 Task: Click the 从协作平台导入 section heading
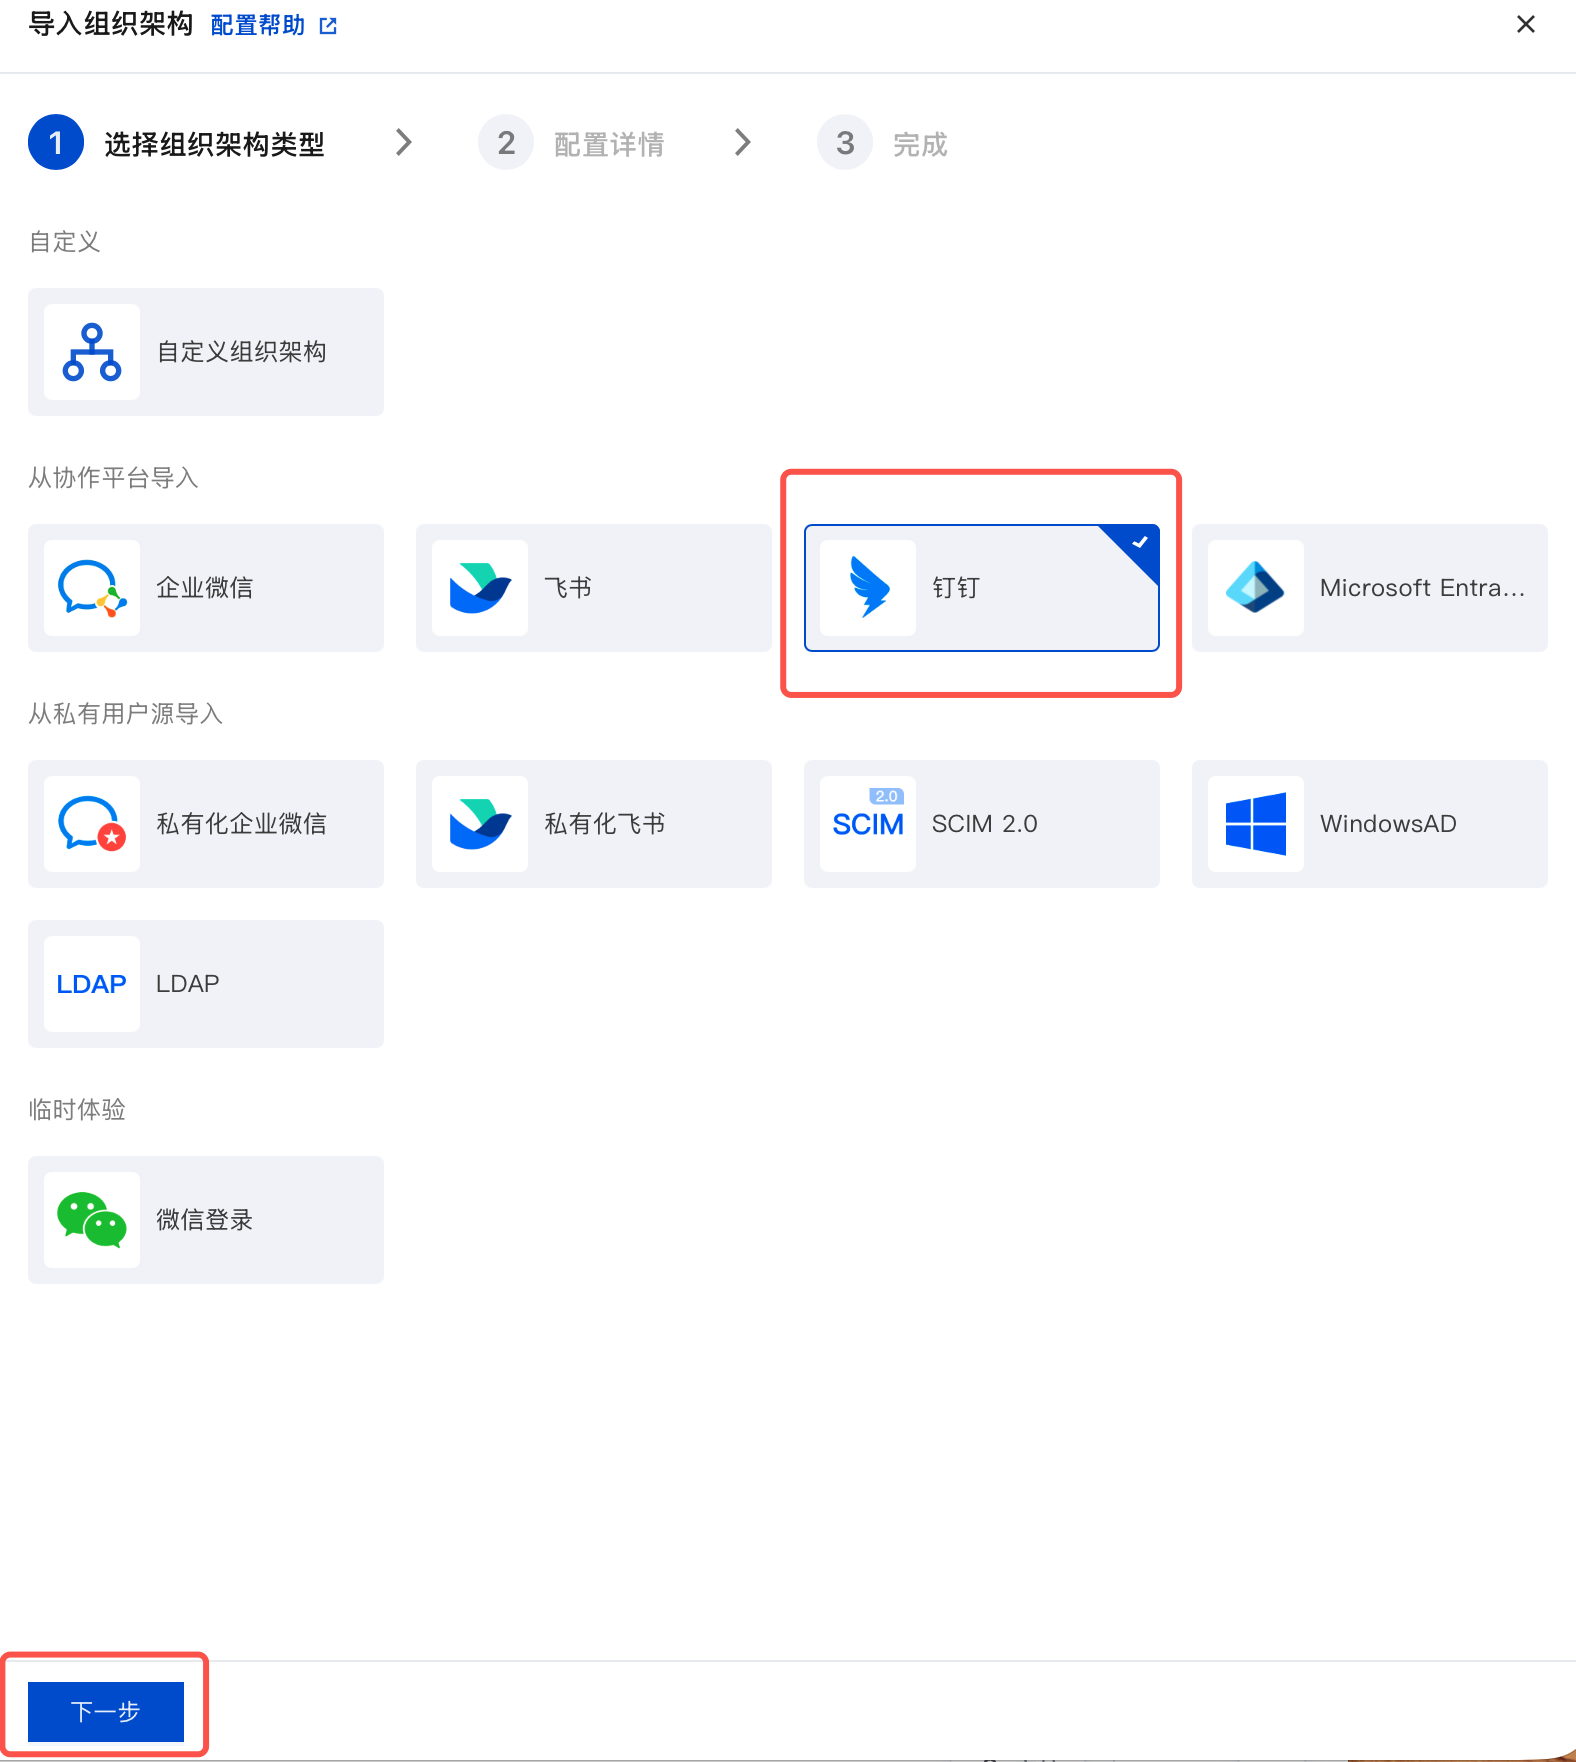point(113,478)
